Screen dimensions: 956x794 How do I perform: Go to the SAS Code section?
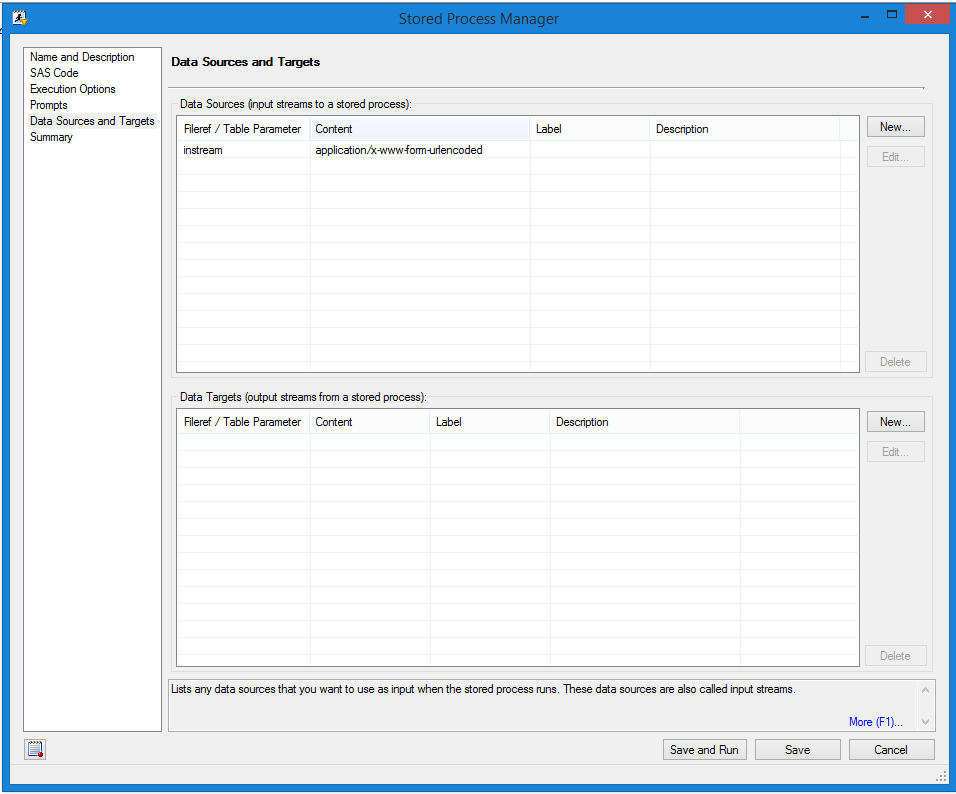pyautogui.click(x=54, y=73)
